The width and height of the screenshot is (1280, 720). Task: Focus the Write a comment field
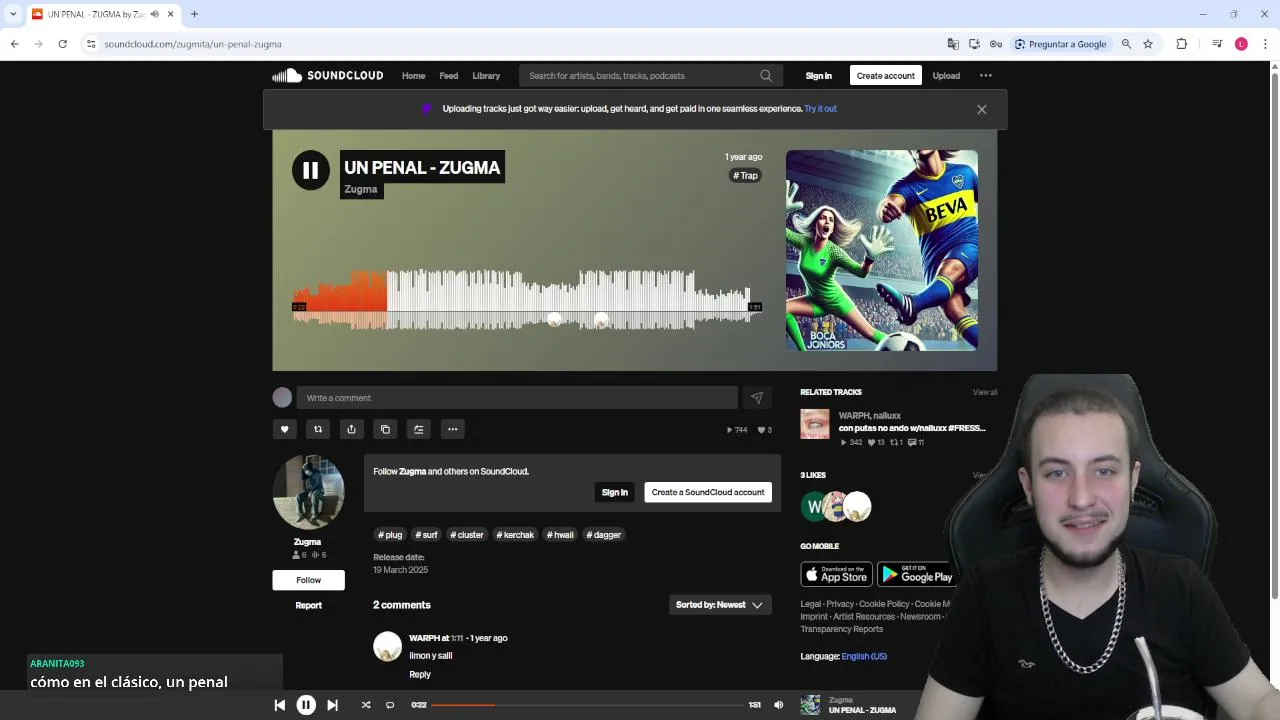pos(517,398)
